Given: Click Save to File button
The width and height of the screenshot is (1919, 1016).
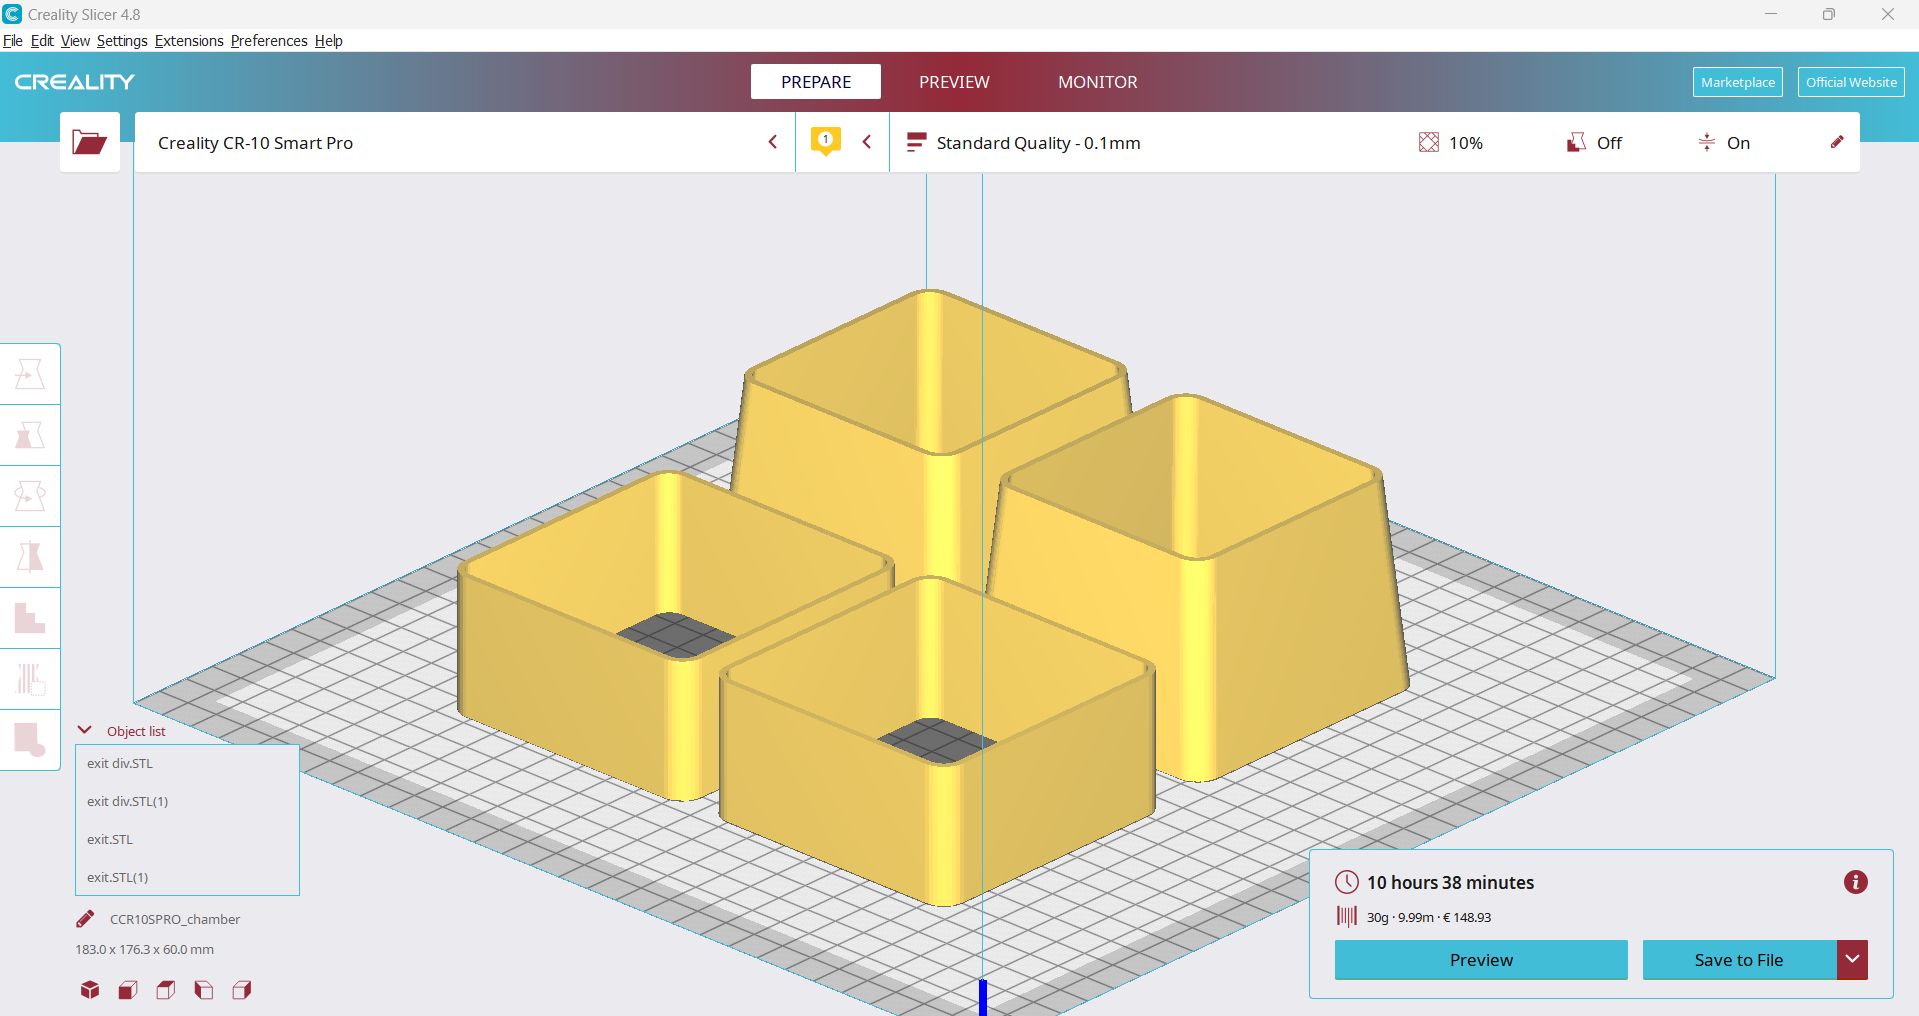Looking at the screenshot, I should [1739, 960].
